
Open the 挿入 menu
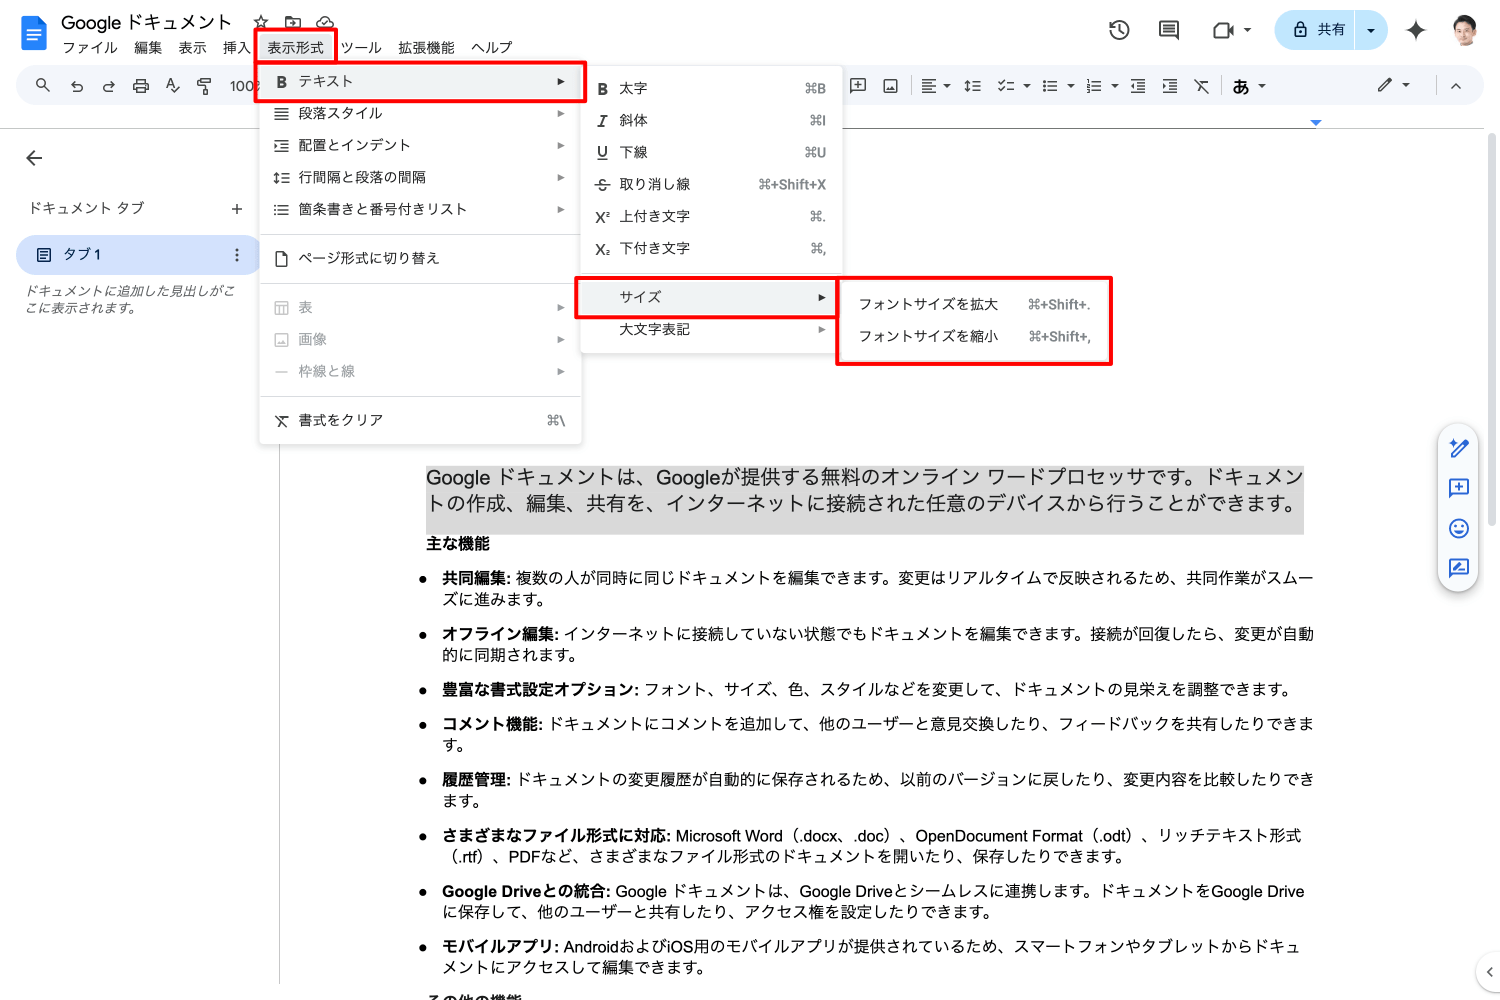point(236,47)
